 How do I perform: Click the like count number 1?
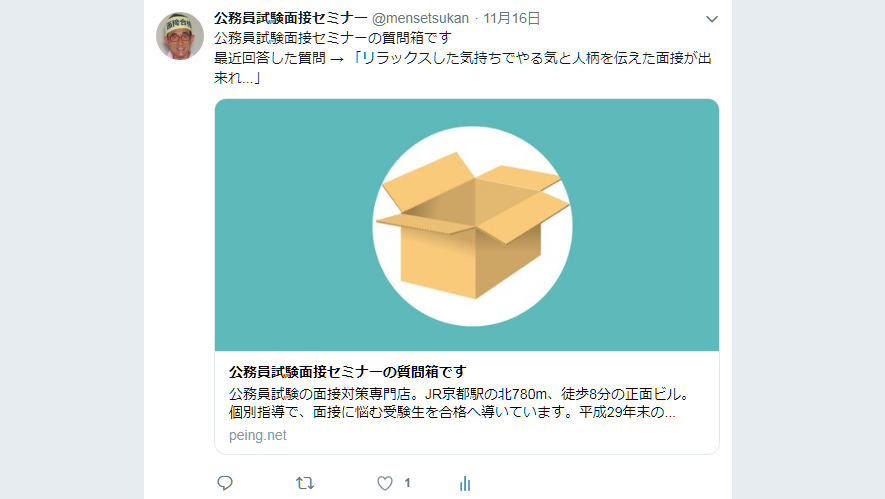click(407, 483)
